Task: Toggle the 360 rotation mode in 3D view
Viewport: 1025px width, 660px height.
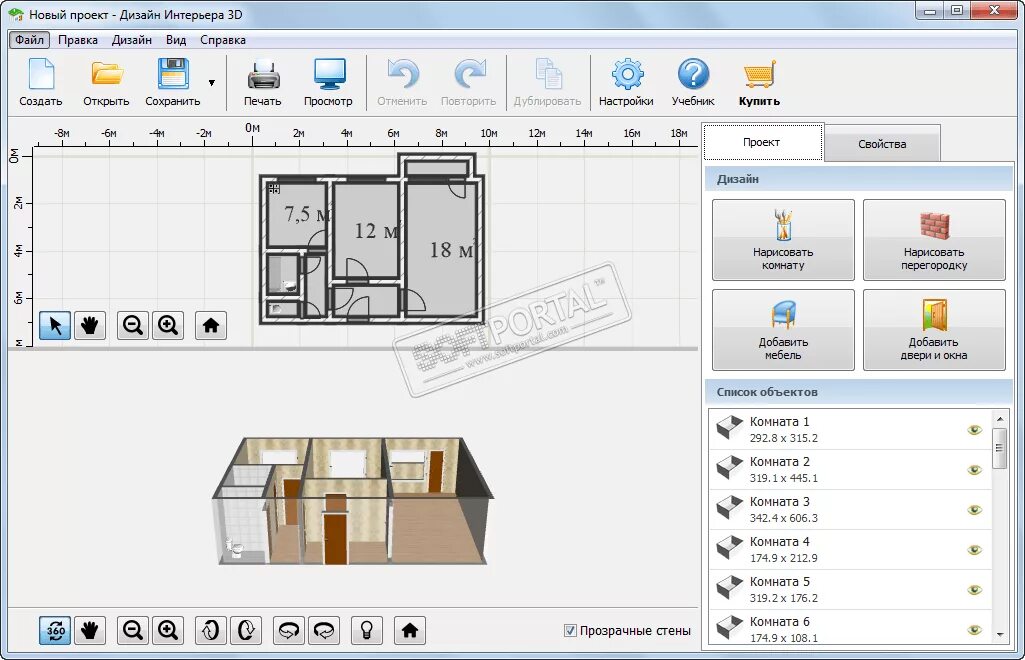Action: (55, 631)
